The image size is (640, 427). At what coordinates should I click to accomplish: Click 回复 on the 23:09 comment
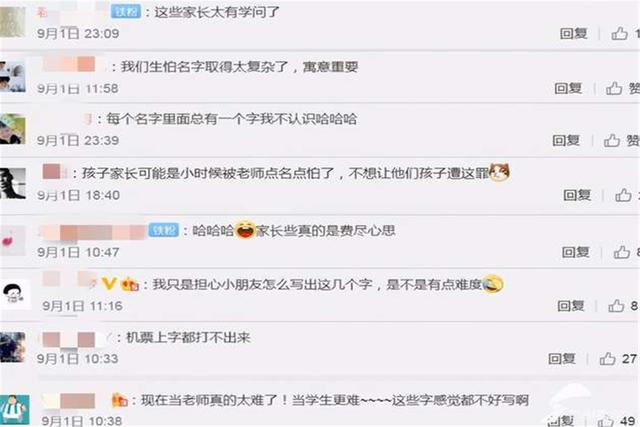[x=573, y=33]
